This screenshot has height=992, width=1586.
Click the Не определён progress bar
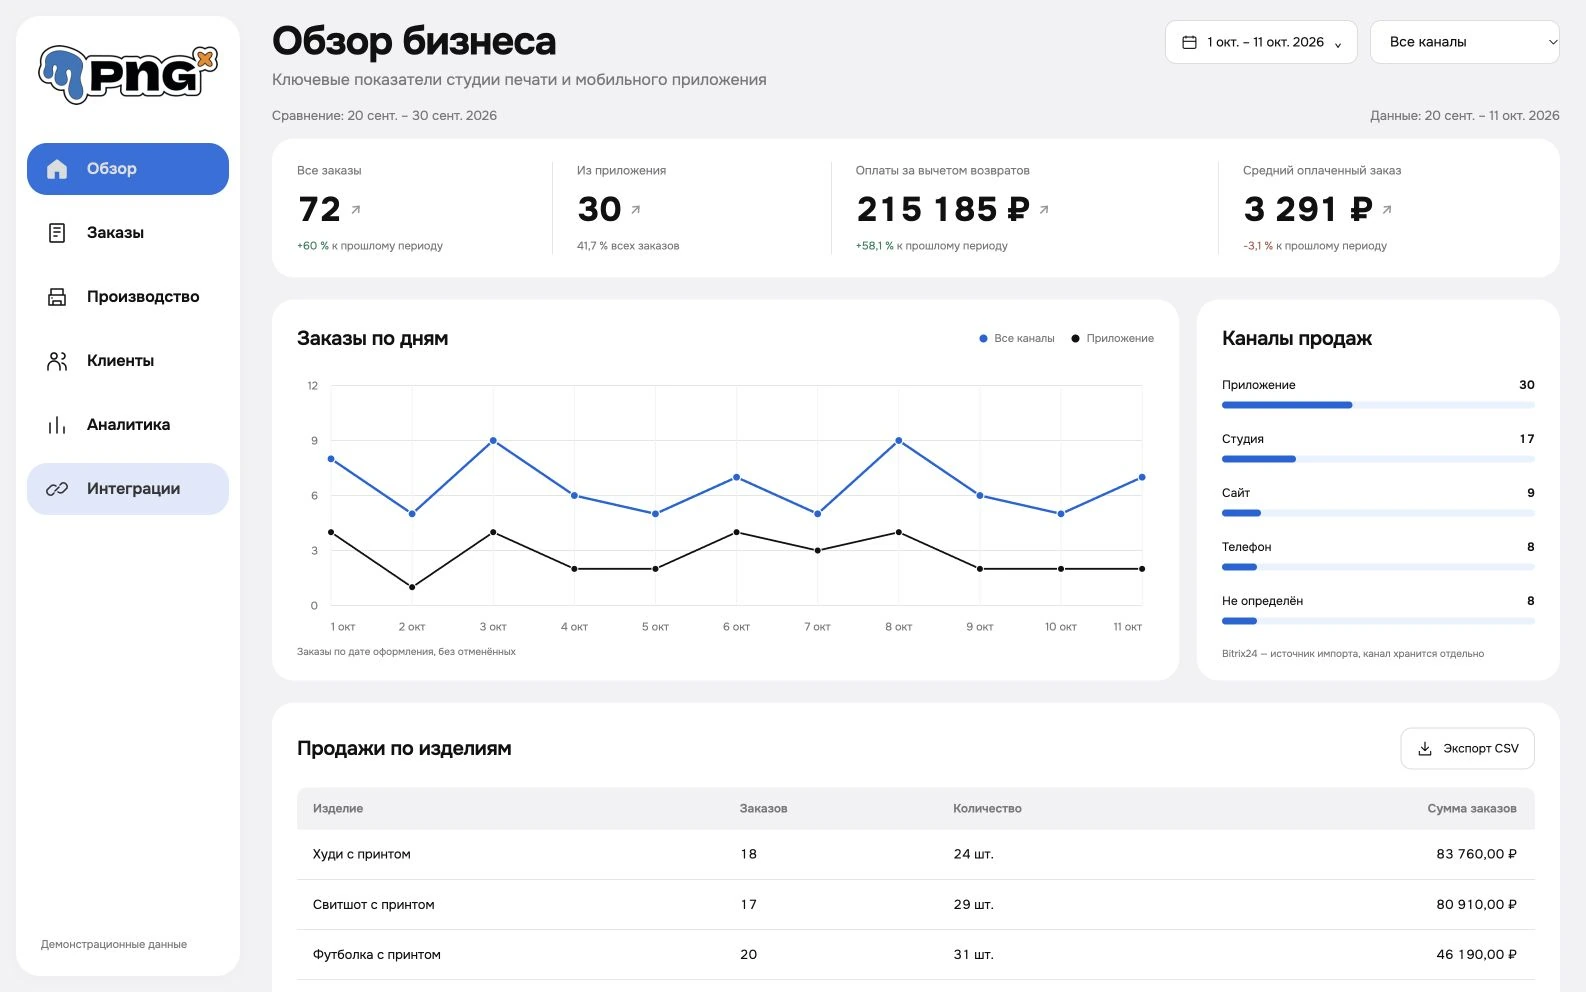[1378, 621]
